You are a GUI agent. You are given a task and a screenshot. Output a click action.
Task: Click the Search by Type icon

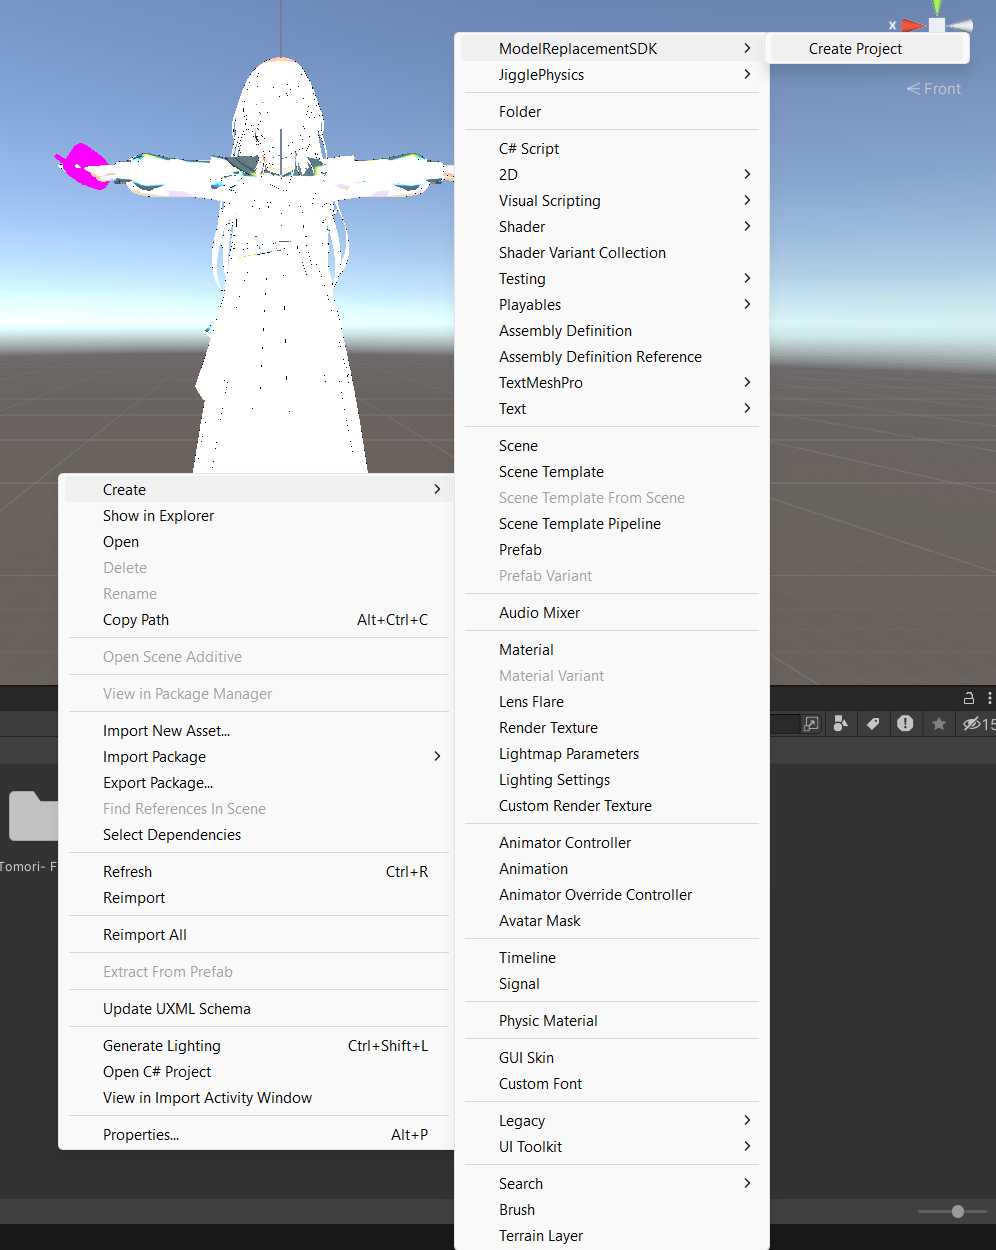[x=841, y=723]
